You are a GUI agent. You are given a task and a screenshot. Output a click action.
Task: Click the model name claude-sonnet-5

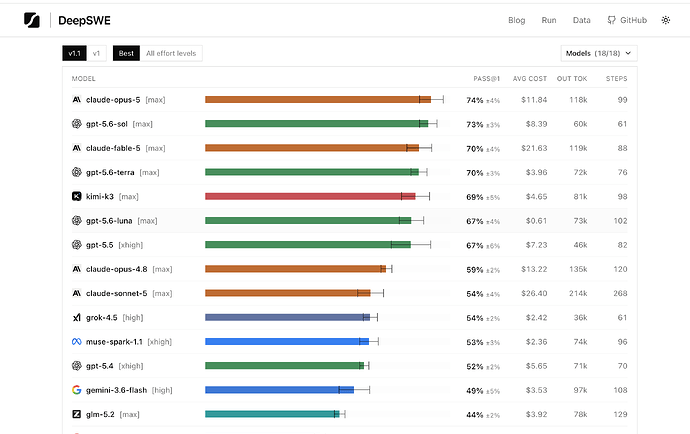(117, 293)
